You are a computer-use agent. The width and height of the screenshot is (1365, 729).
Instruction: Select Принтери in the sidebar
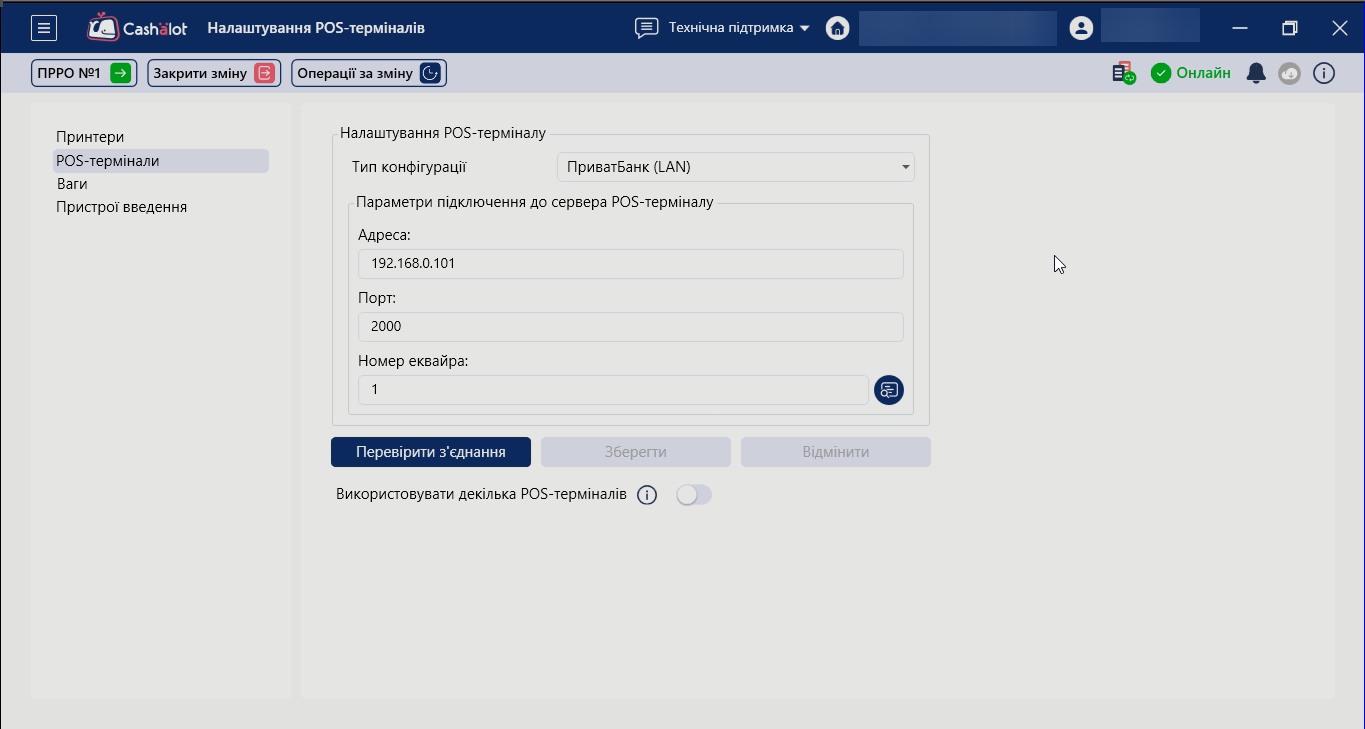[90, 137]
